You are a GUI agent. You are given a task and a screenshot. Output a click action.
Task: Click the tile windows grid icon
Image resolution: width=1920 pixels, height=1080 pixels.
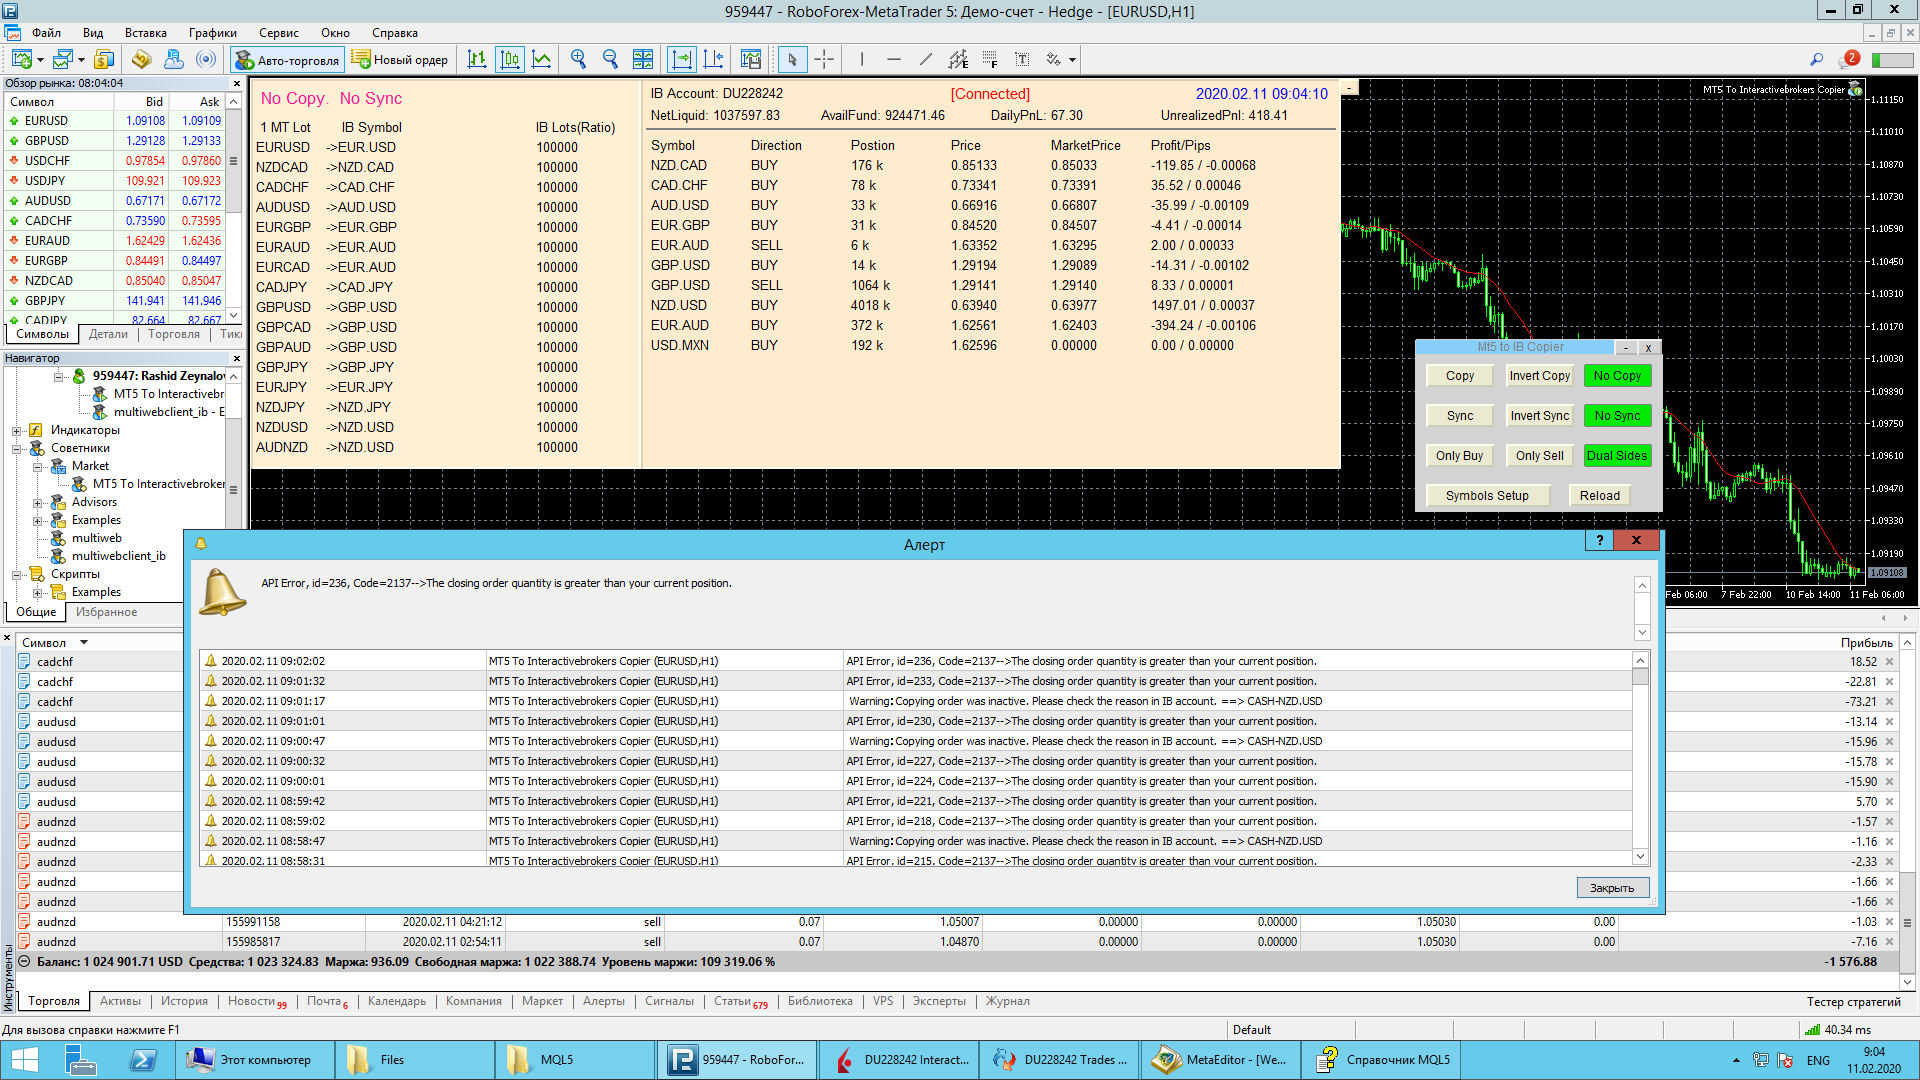point(643,60)
